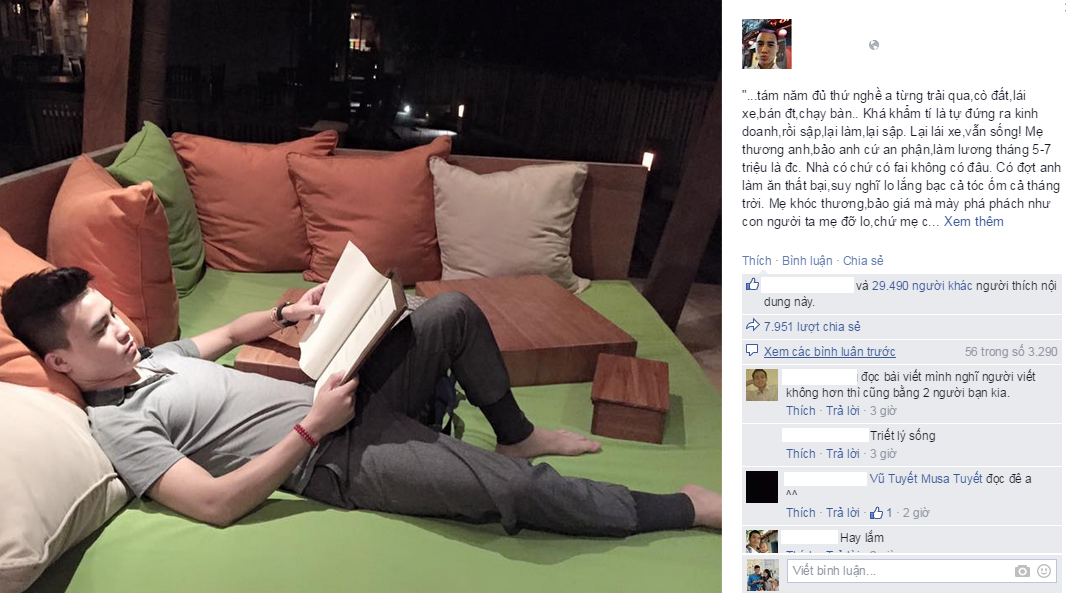1066x593 pixels.
Task: Click the globe public privacy icon
Action: click(874, 45)
